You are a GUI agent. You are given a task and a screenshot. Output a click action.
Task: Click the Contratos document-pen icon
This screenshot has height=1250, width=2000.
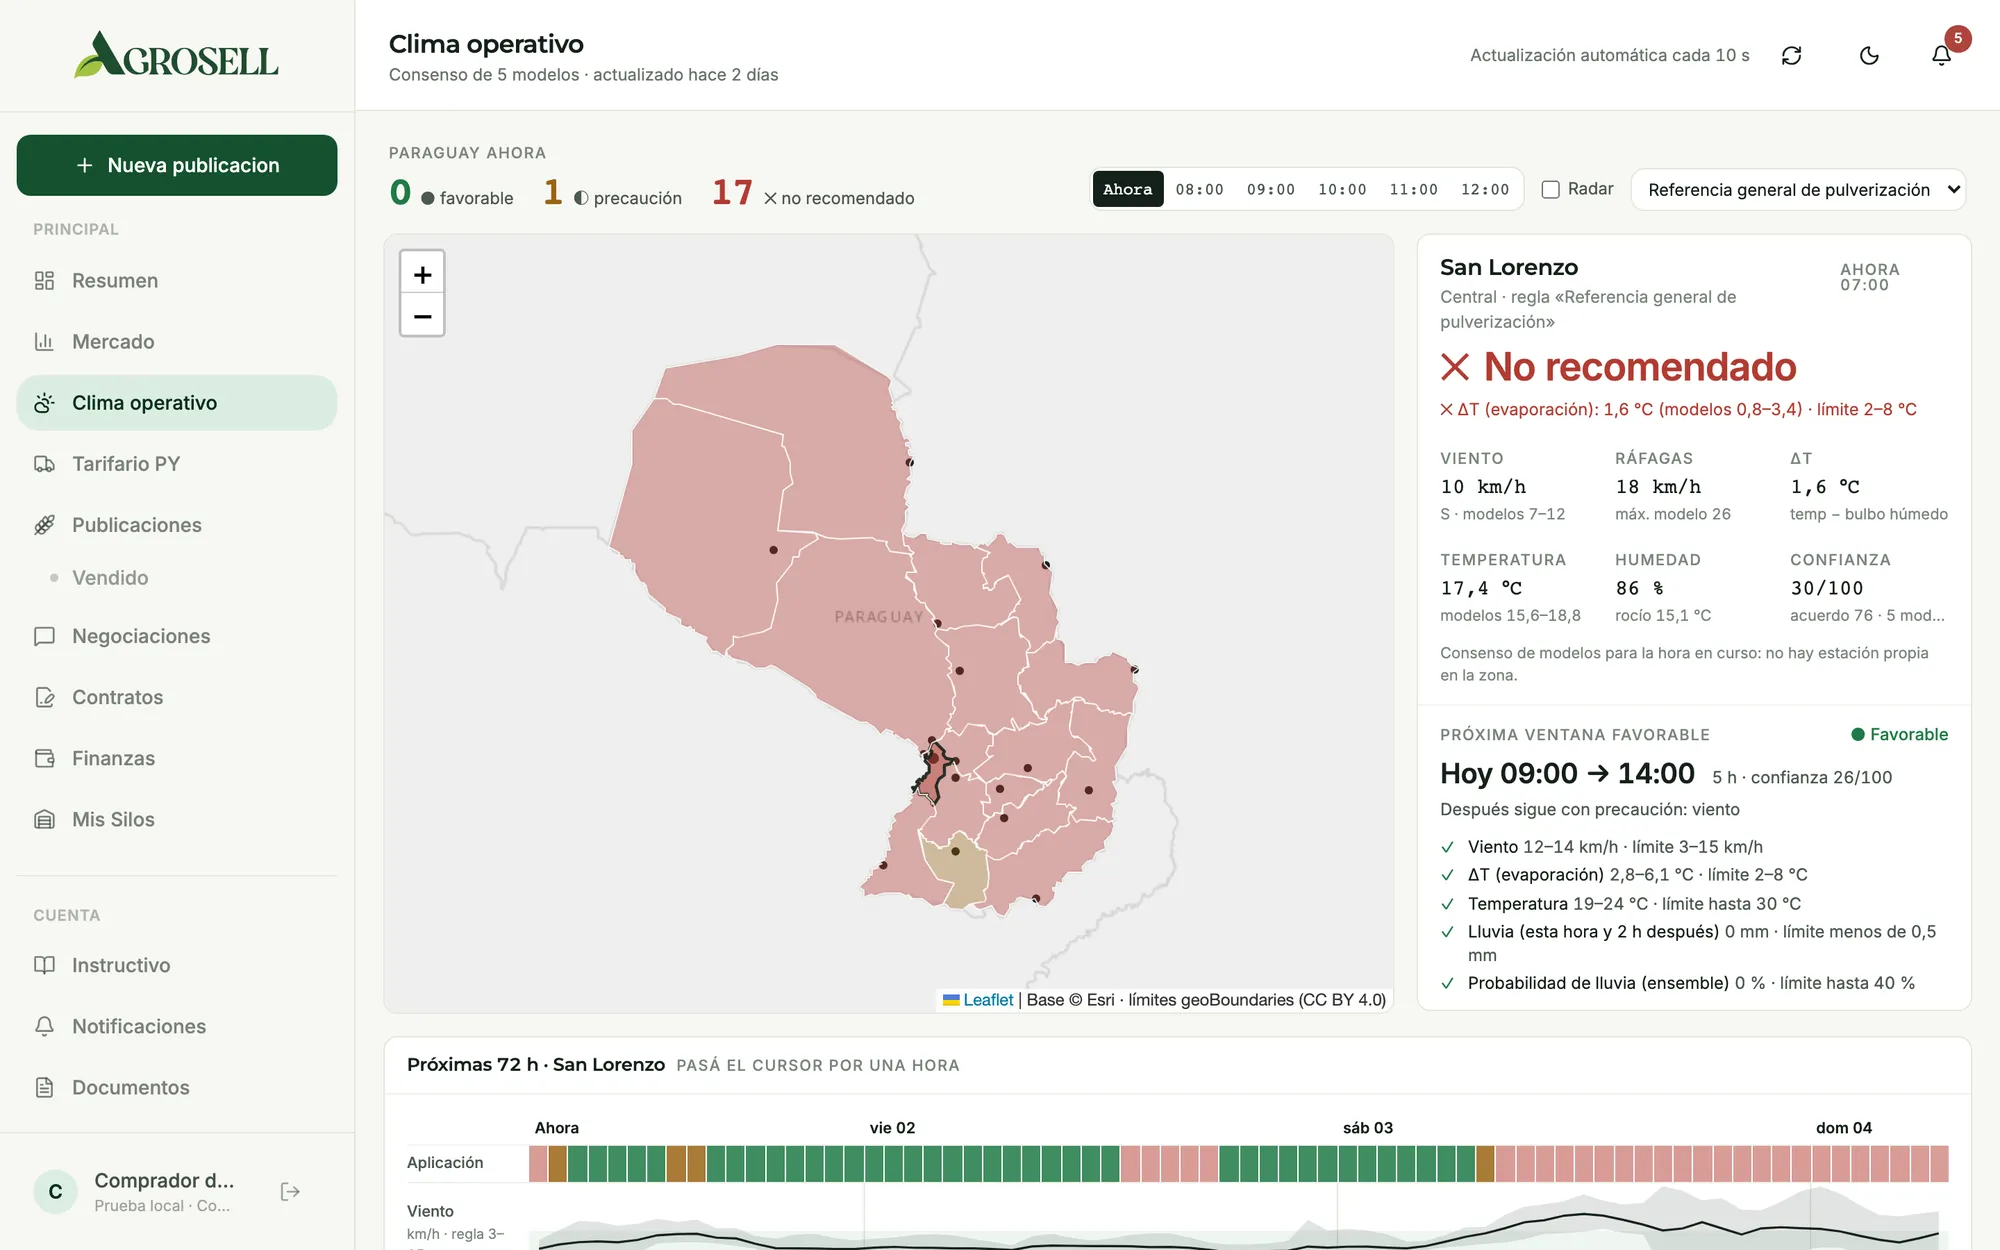(44, 697)
